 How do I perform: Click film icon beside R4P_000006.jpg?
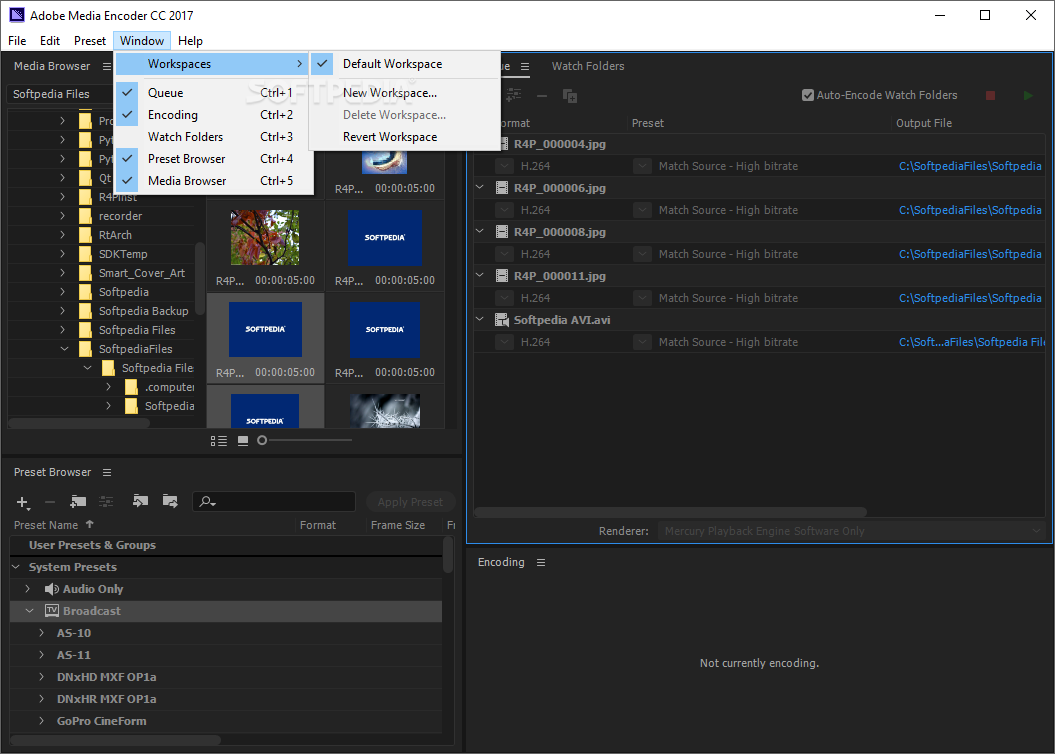(501, 188)
